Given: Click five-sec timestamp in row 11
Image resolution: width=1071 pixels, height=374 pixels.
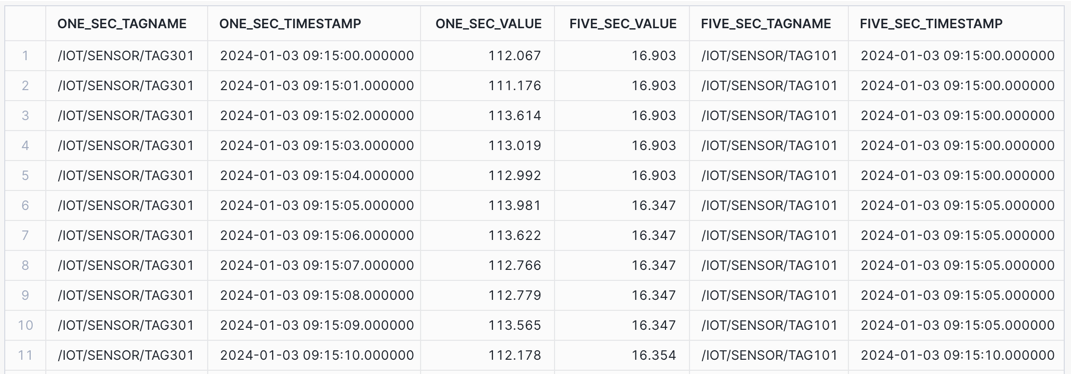Looking at the screenshot, I should (x=956, y=355).
